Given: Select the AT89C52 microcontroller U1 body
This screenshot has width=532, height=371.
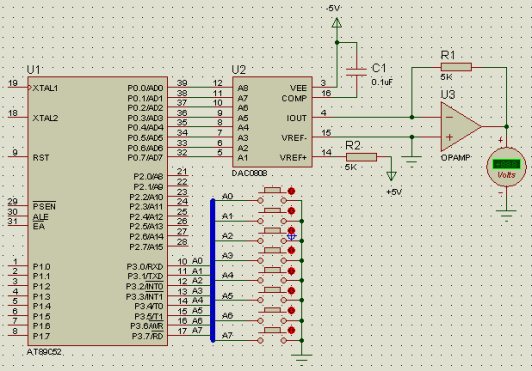Looking at the screenshot, I should coord(97,211).
